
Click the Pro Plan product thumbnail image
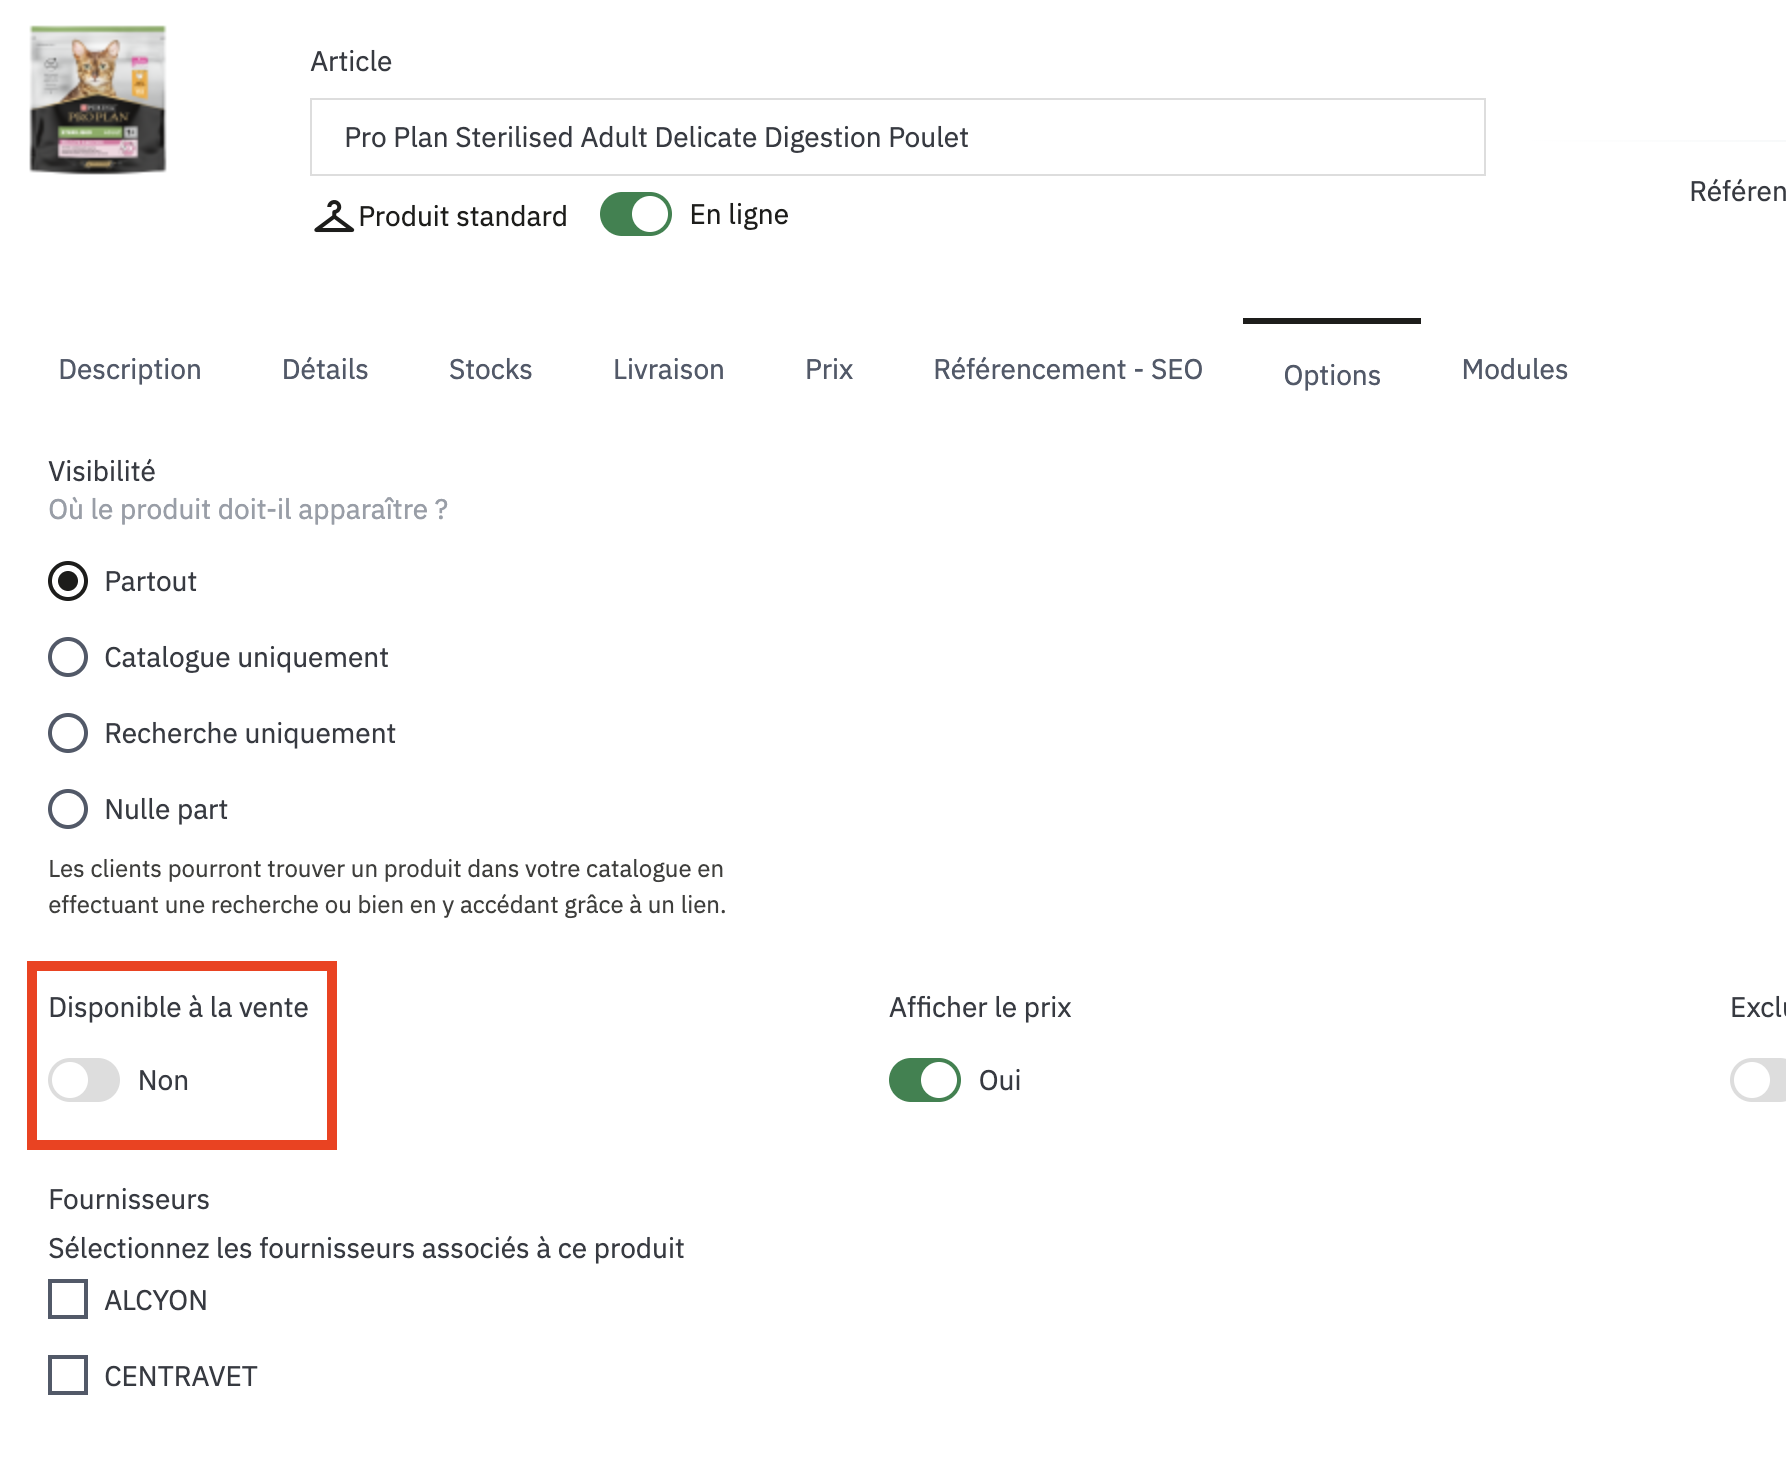tap(98, 100)
